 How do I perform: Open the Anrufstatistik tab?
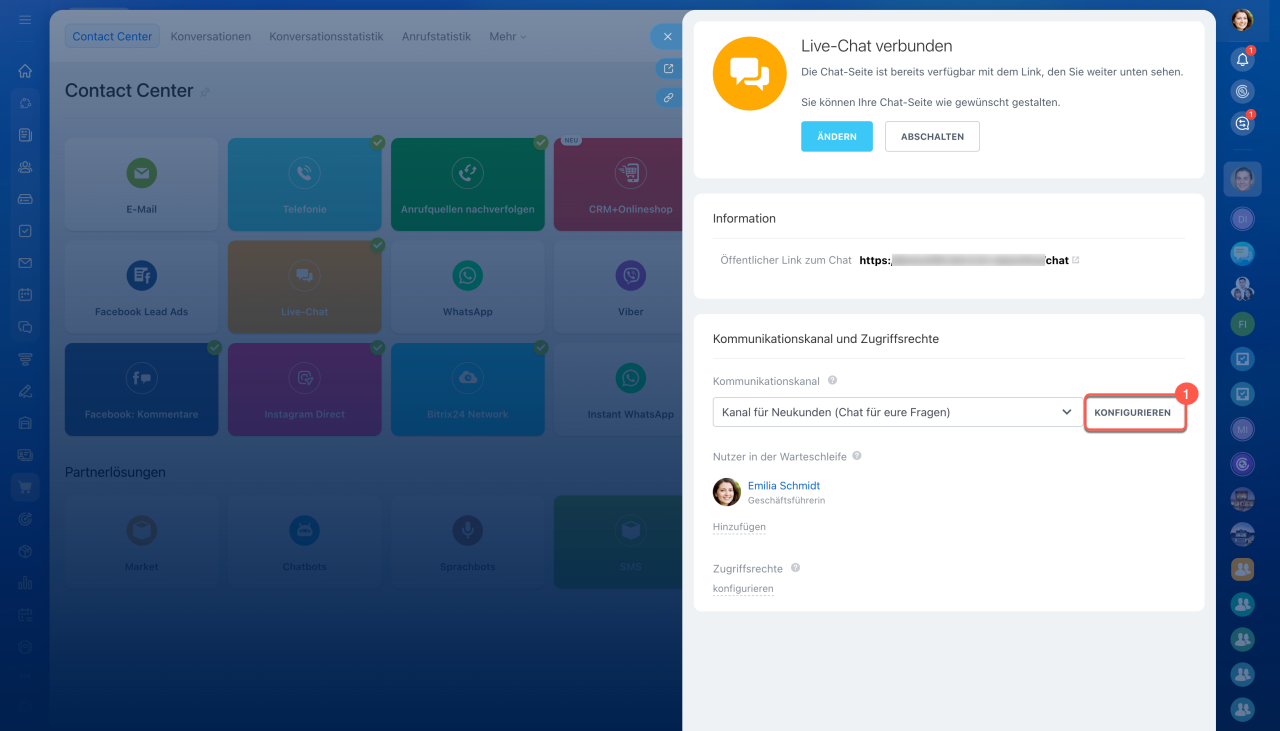click(x=436, y=37)
